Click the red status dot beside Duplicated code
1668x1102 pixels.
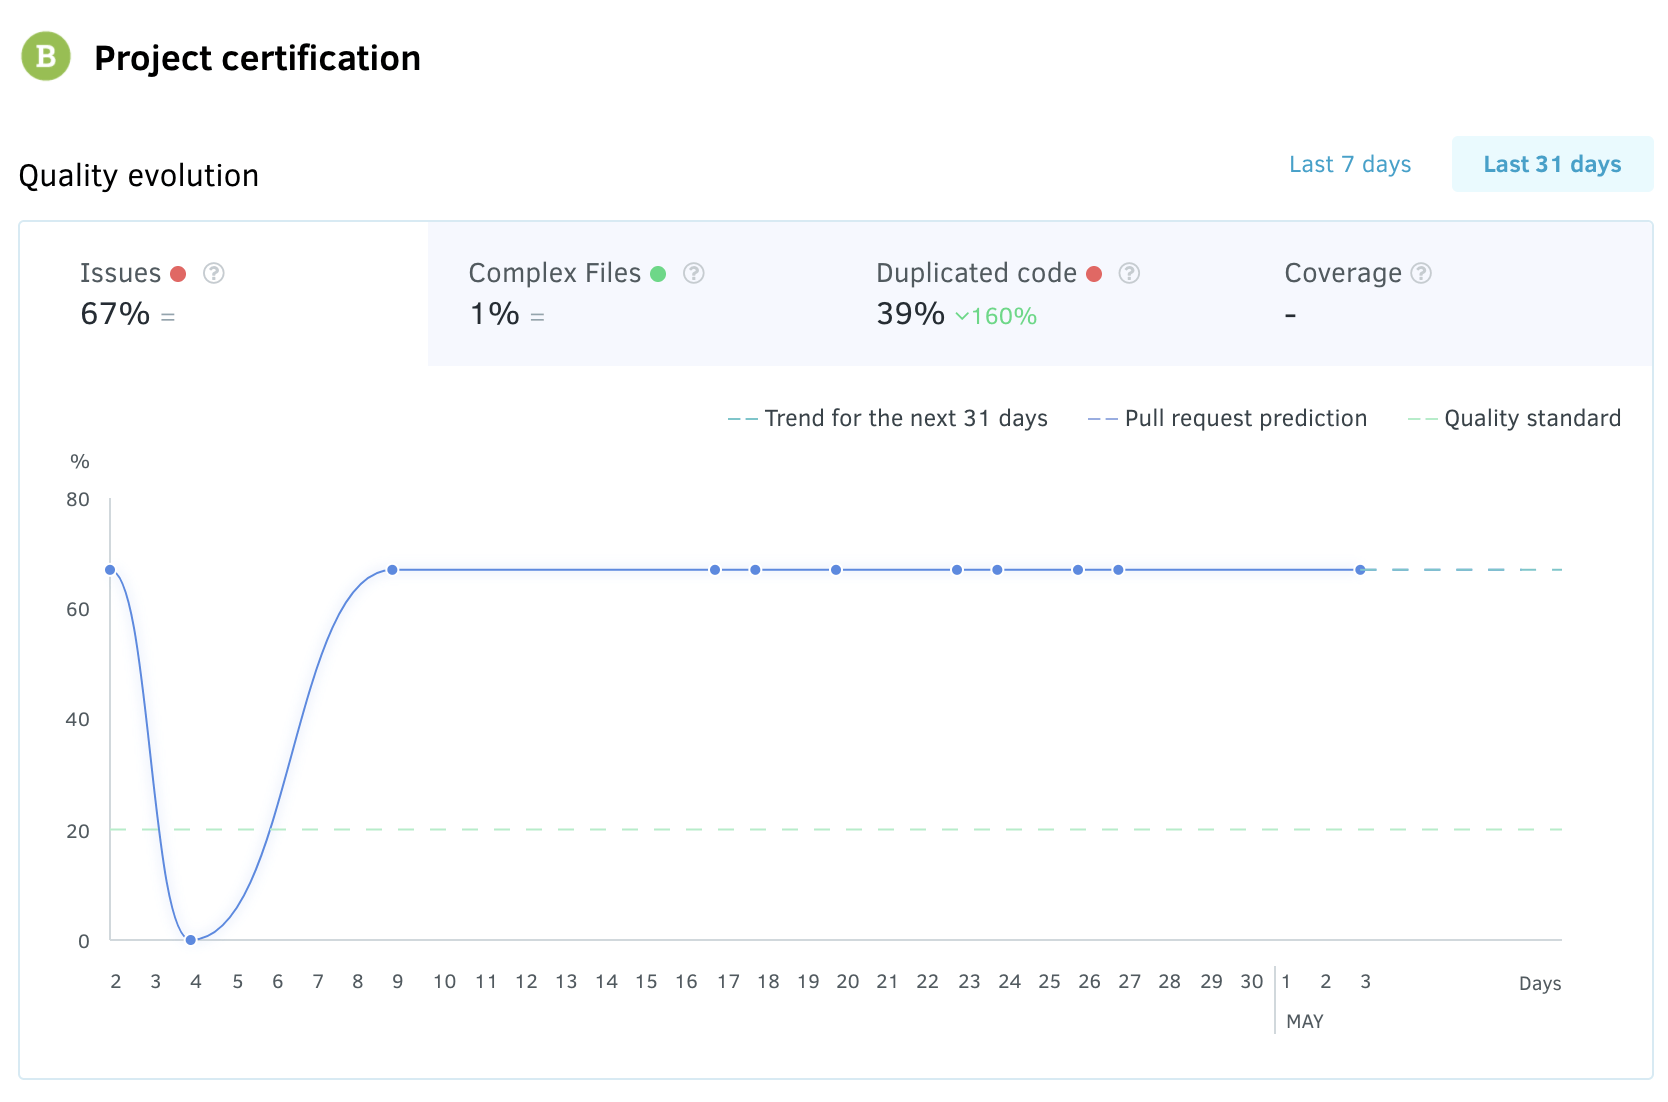(1094, 274)
